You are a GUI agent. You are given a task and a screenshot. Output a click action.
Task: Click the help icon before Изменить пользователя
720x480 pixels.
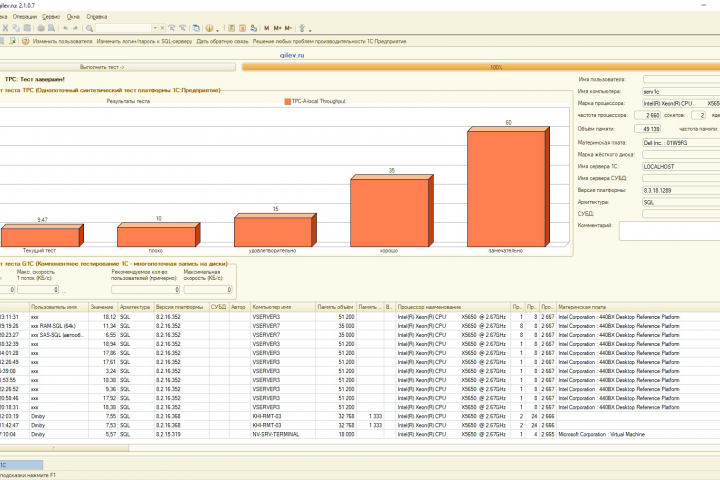tap(25, 41)
